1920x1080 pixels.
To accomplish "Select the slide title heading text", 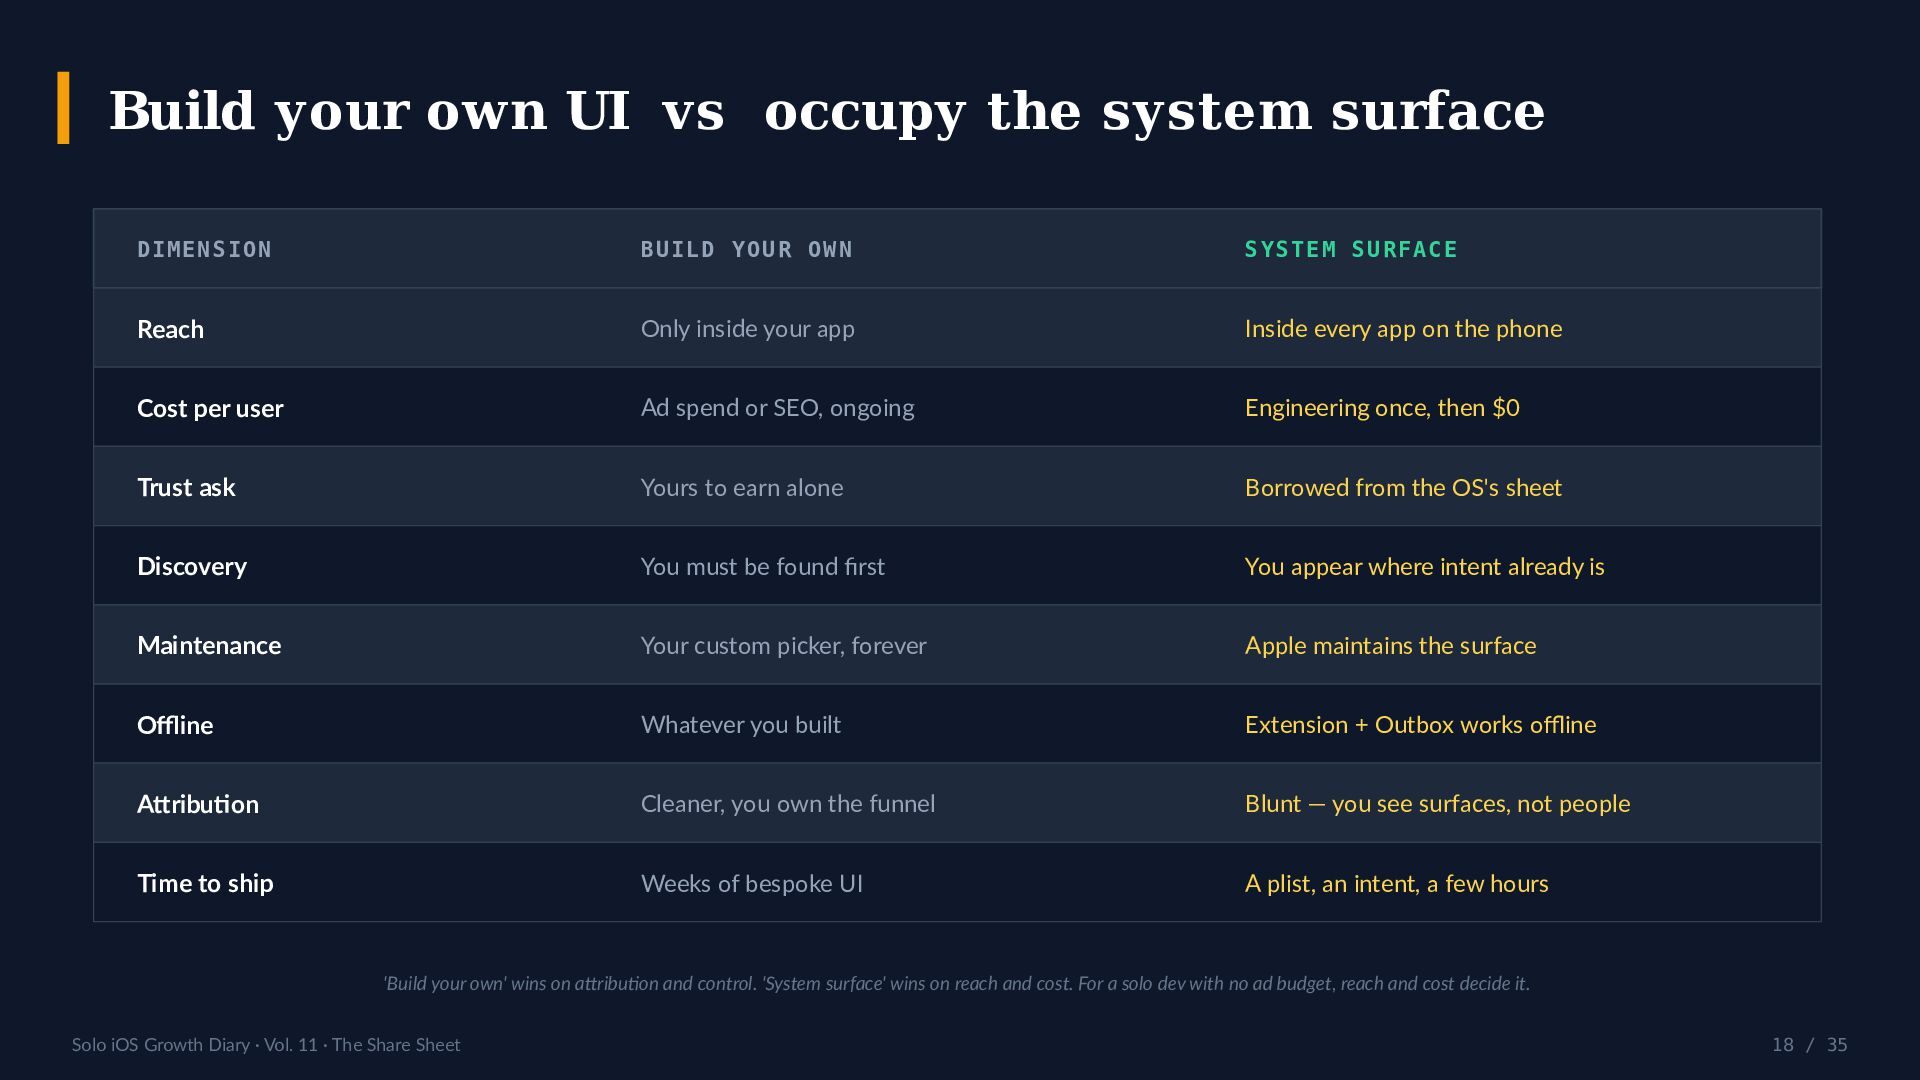I will (827, 110).
